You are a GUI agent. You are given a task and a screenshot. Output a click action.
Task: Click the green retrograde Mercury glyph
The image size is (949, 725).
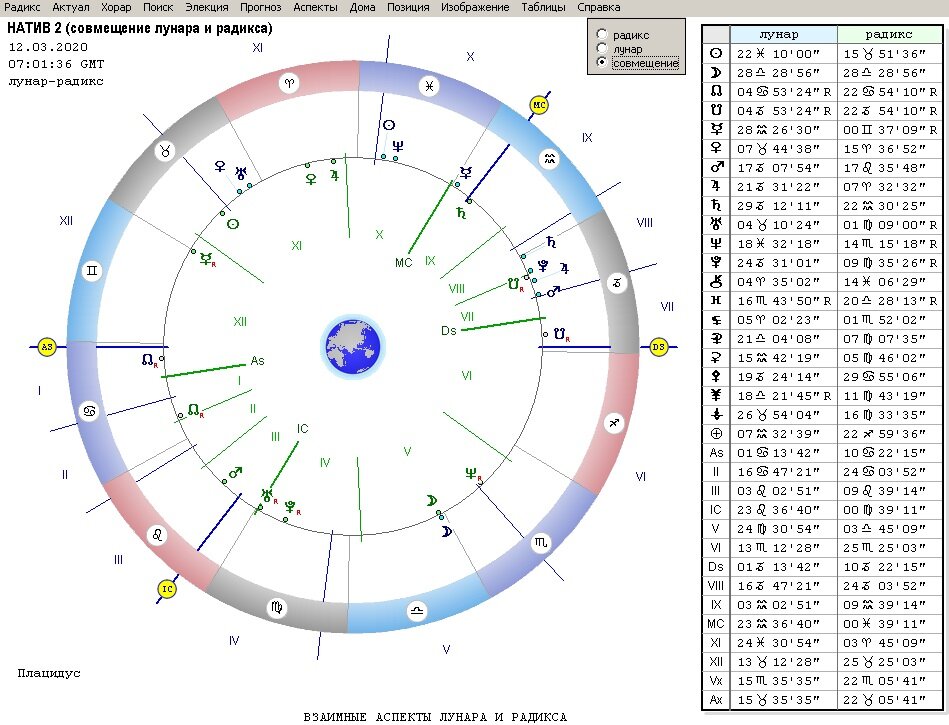(208, 260)
